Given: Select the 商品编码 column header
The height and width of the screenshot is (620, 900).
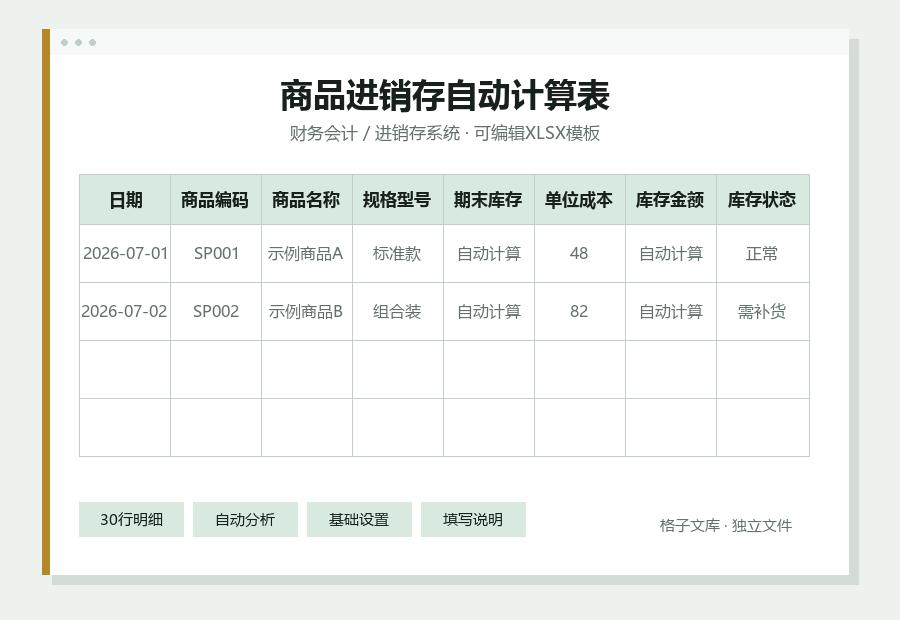Looking at the screenshot, I should click(216, 200).
